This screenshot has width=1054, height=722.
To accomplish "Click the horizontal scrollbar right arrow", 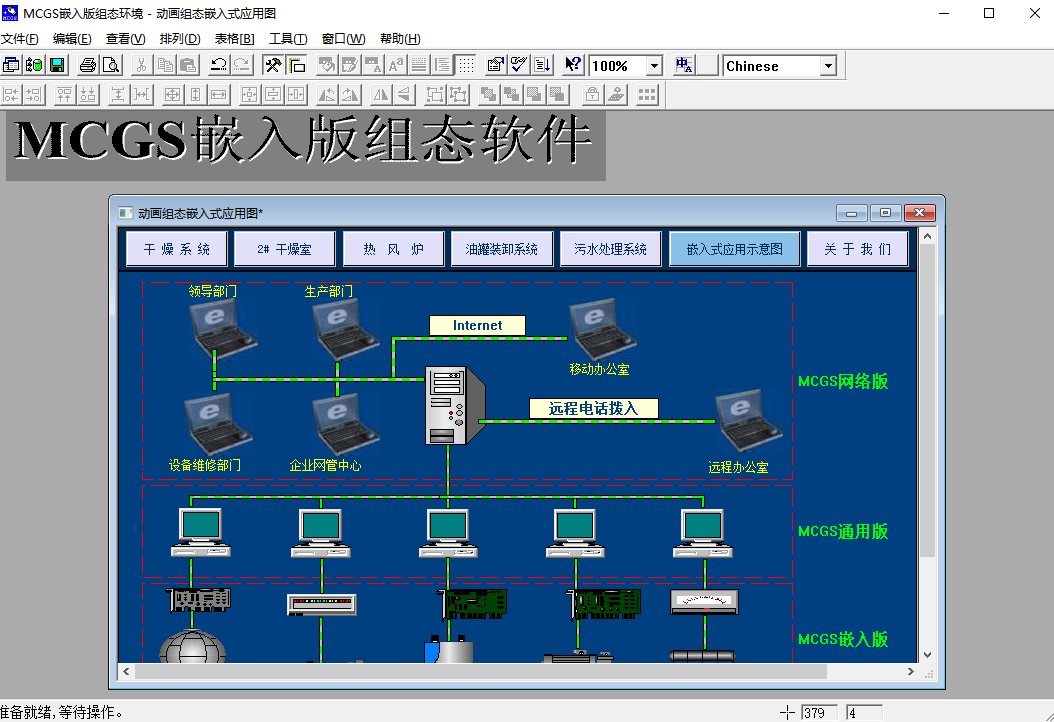I will click(x=910, y=672).
